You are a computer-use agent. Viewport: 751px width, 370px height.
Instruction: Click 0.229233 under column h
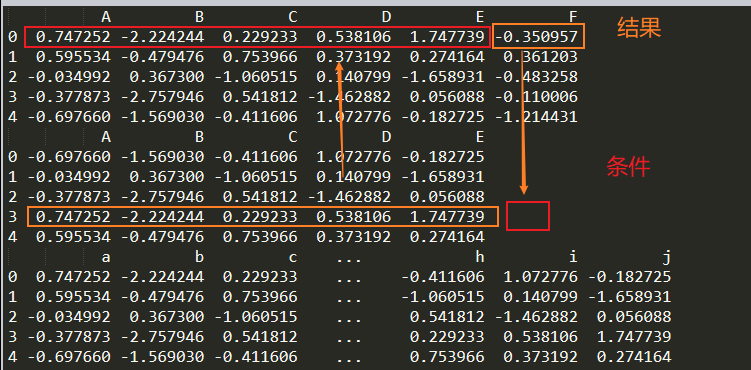(x=447, y=336)
